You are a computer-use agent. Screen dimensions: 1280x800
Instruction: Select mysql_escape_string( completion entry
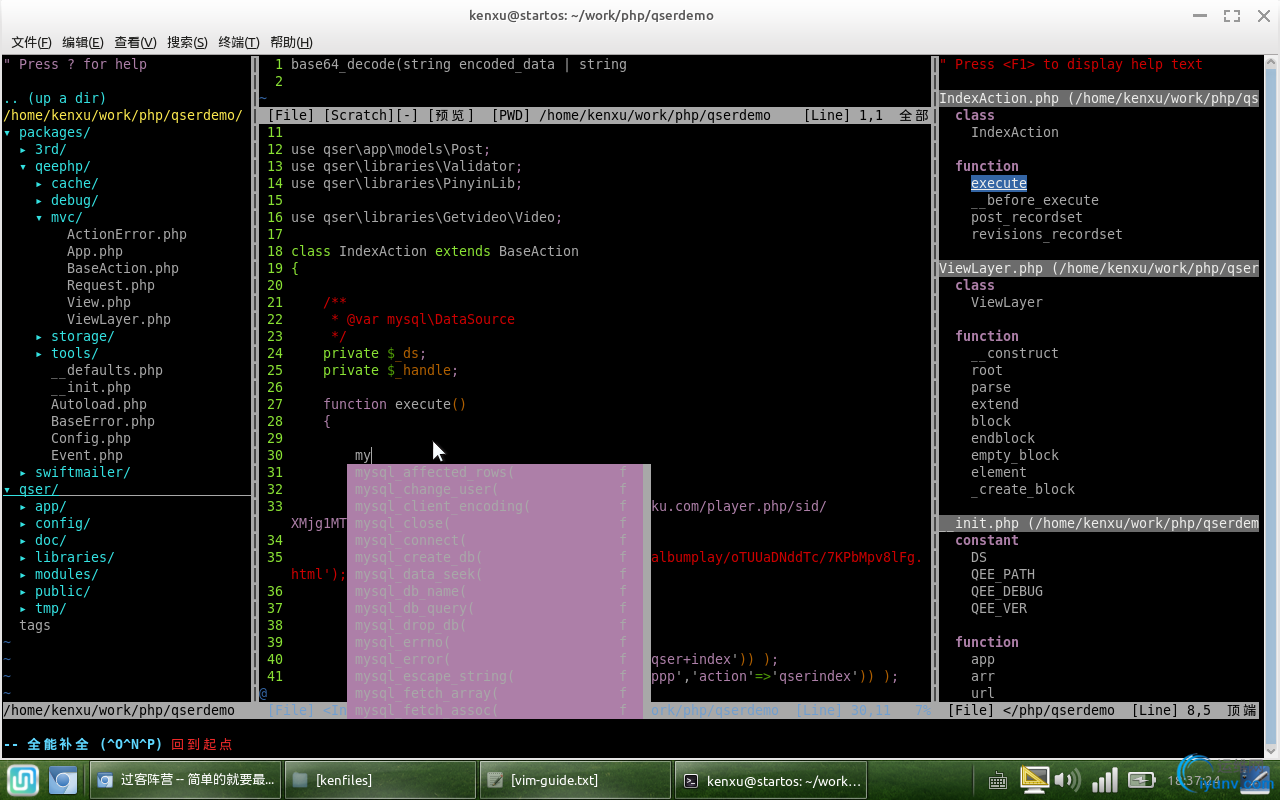495,676
